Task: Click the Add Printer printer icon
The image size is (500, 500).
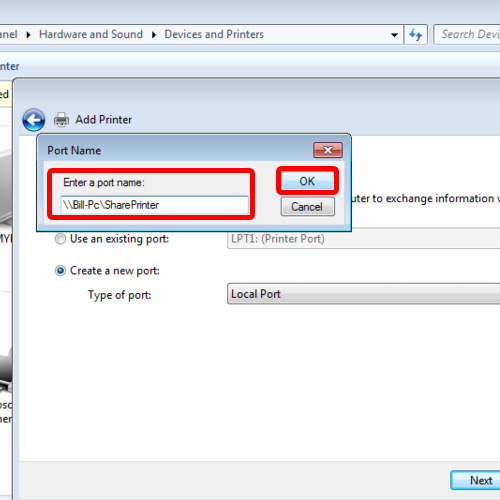Action: click(x=61, y=120)
